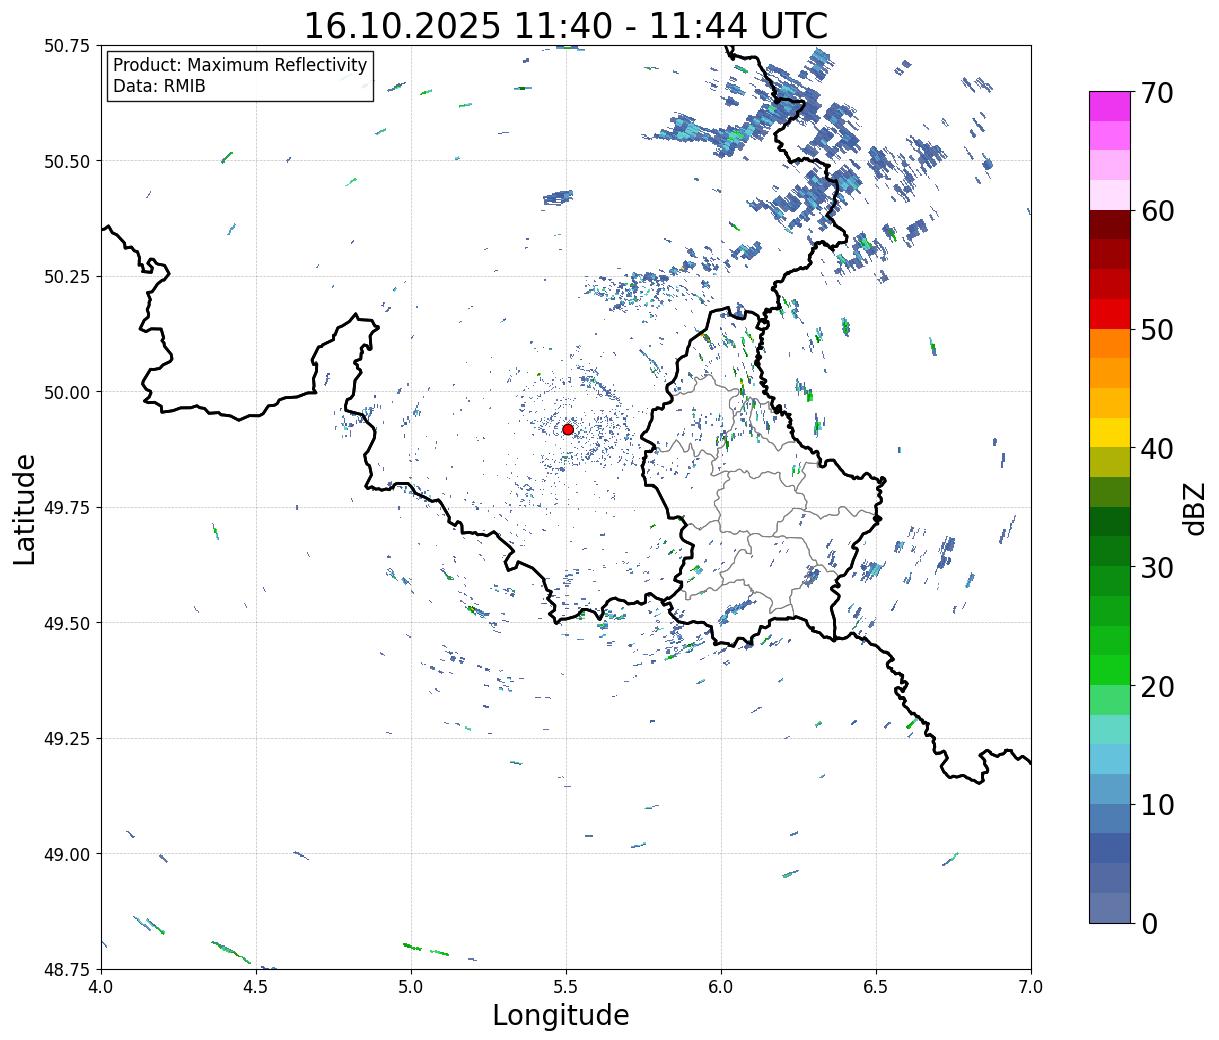
Task: Click the colorbar tick label '0'
Action: tap(1148, 923)
